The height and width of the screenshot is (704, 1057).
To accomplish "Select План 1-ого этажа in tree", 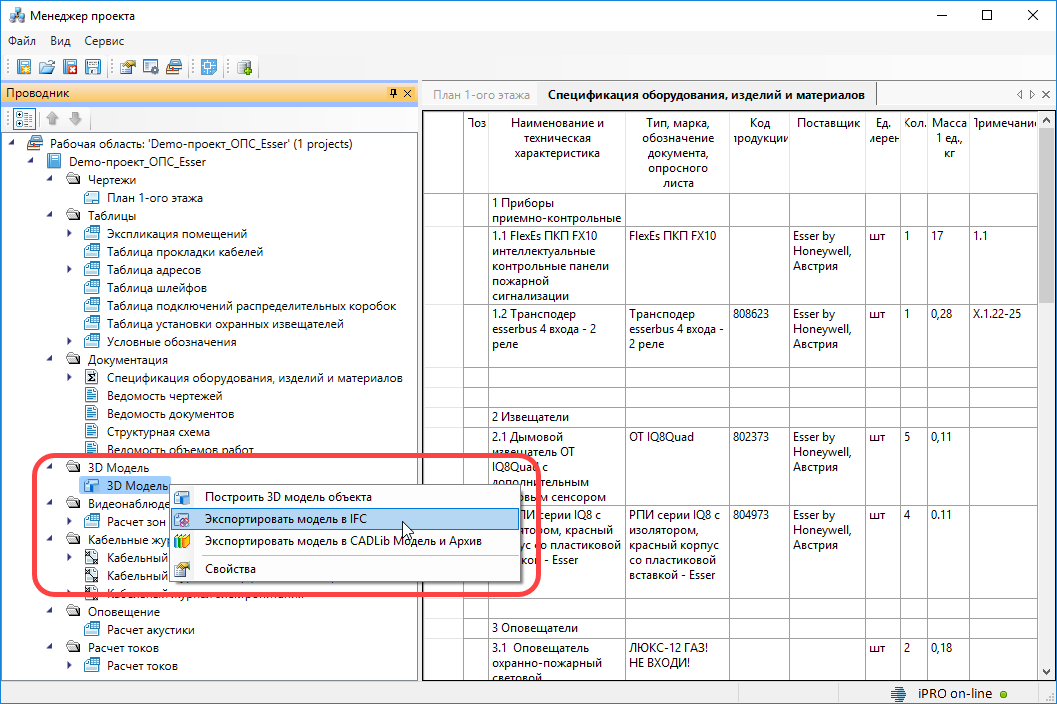I will tap(155, 198).
